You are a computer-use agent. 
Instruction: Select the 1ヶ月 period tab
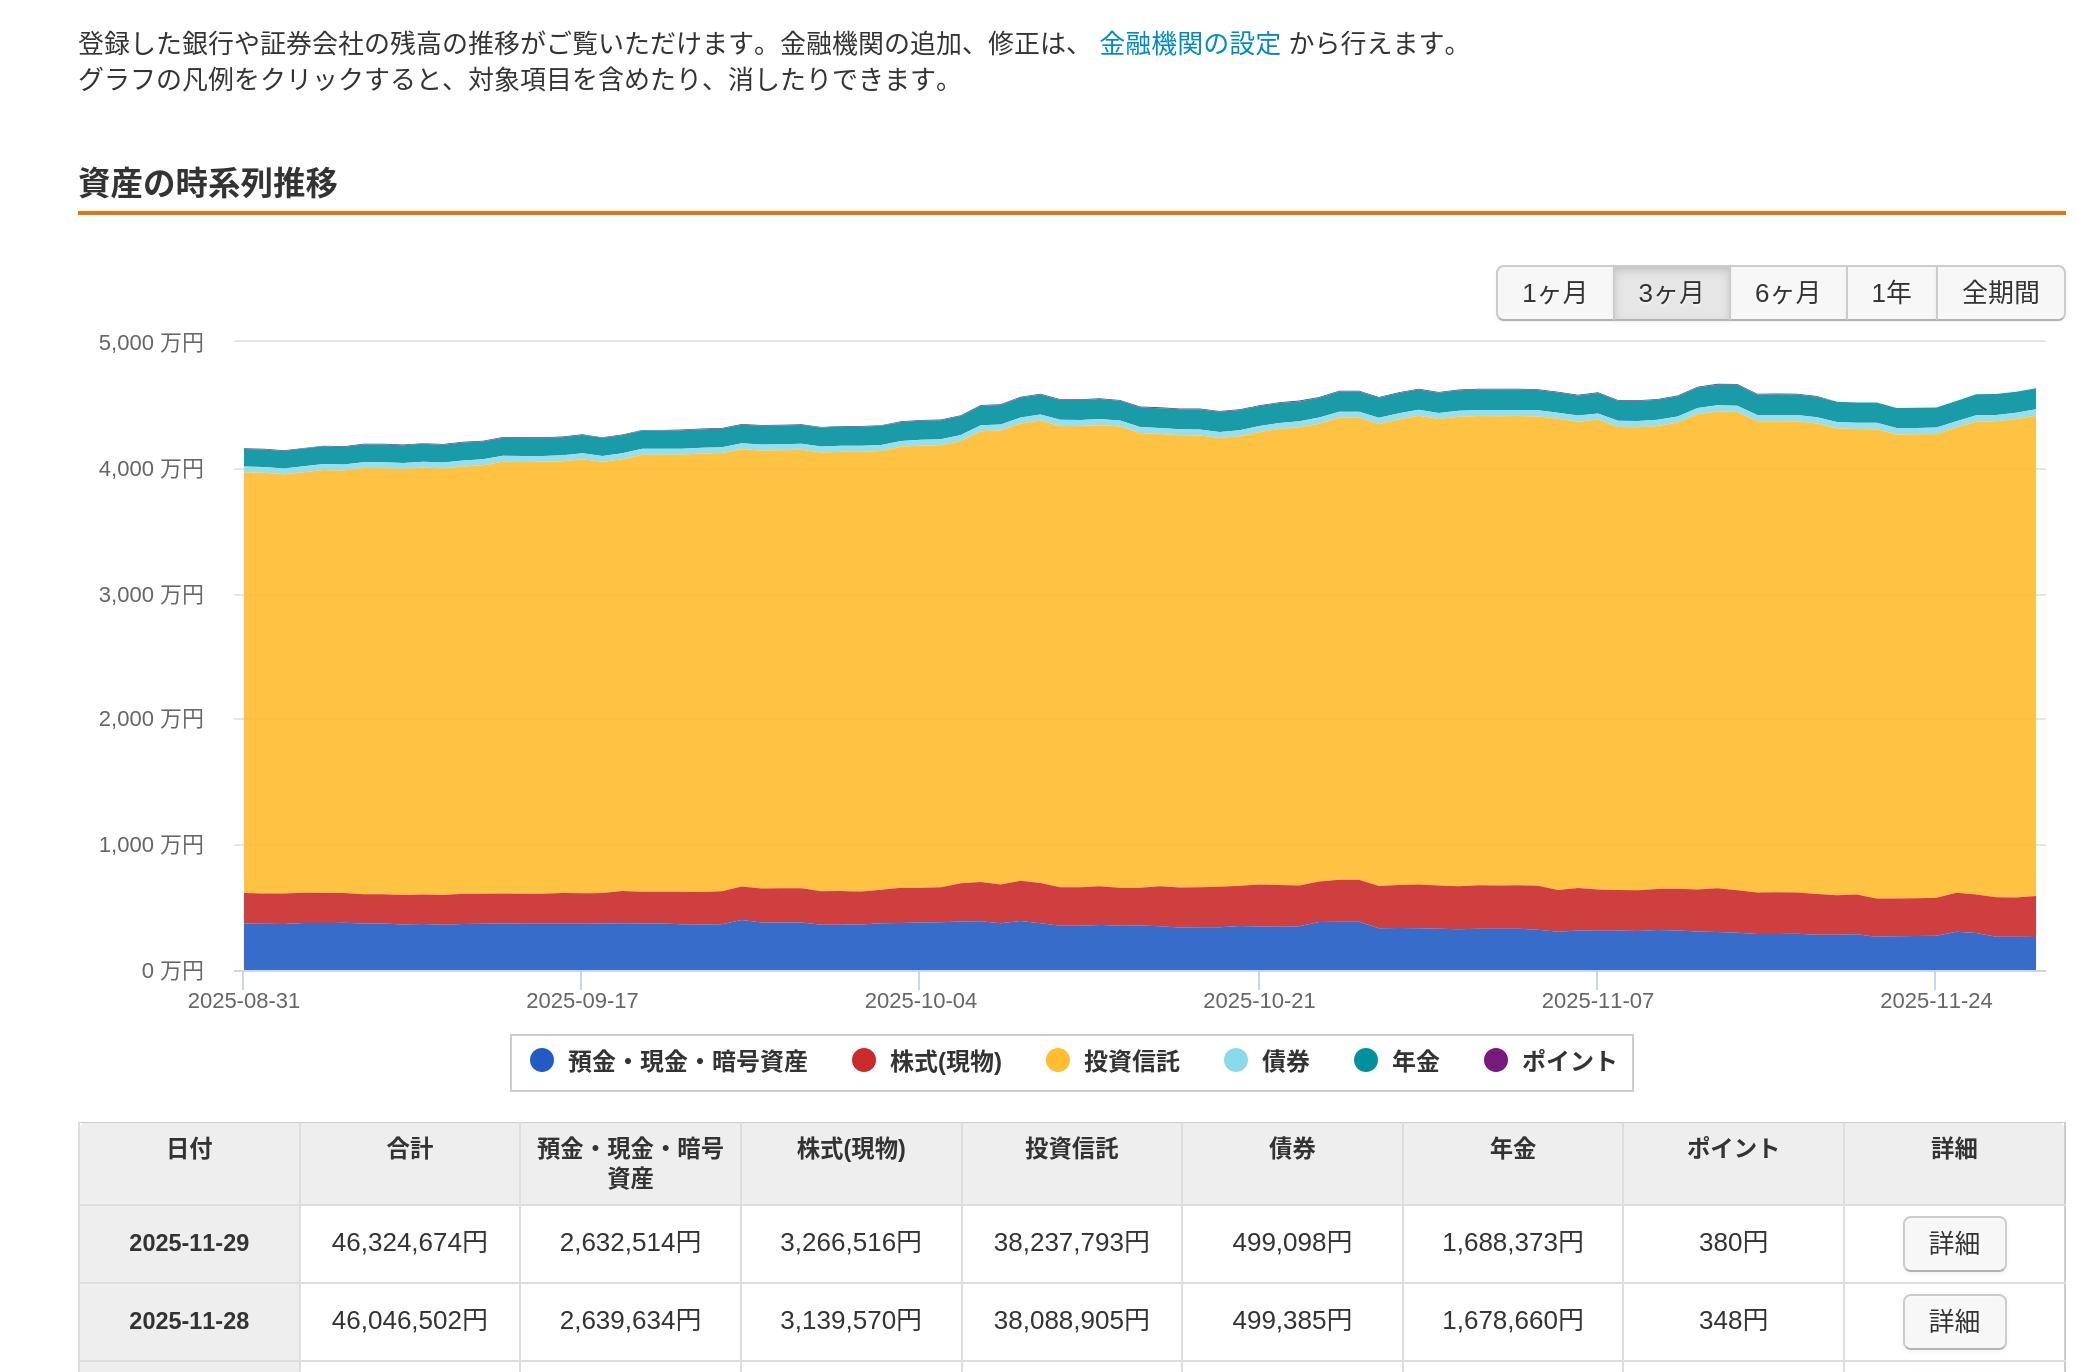[1554, 293]
